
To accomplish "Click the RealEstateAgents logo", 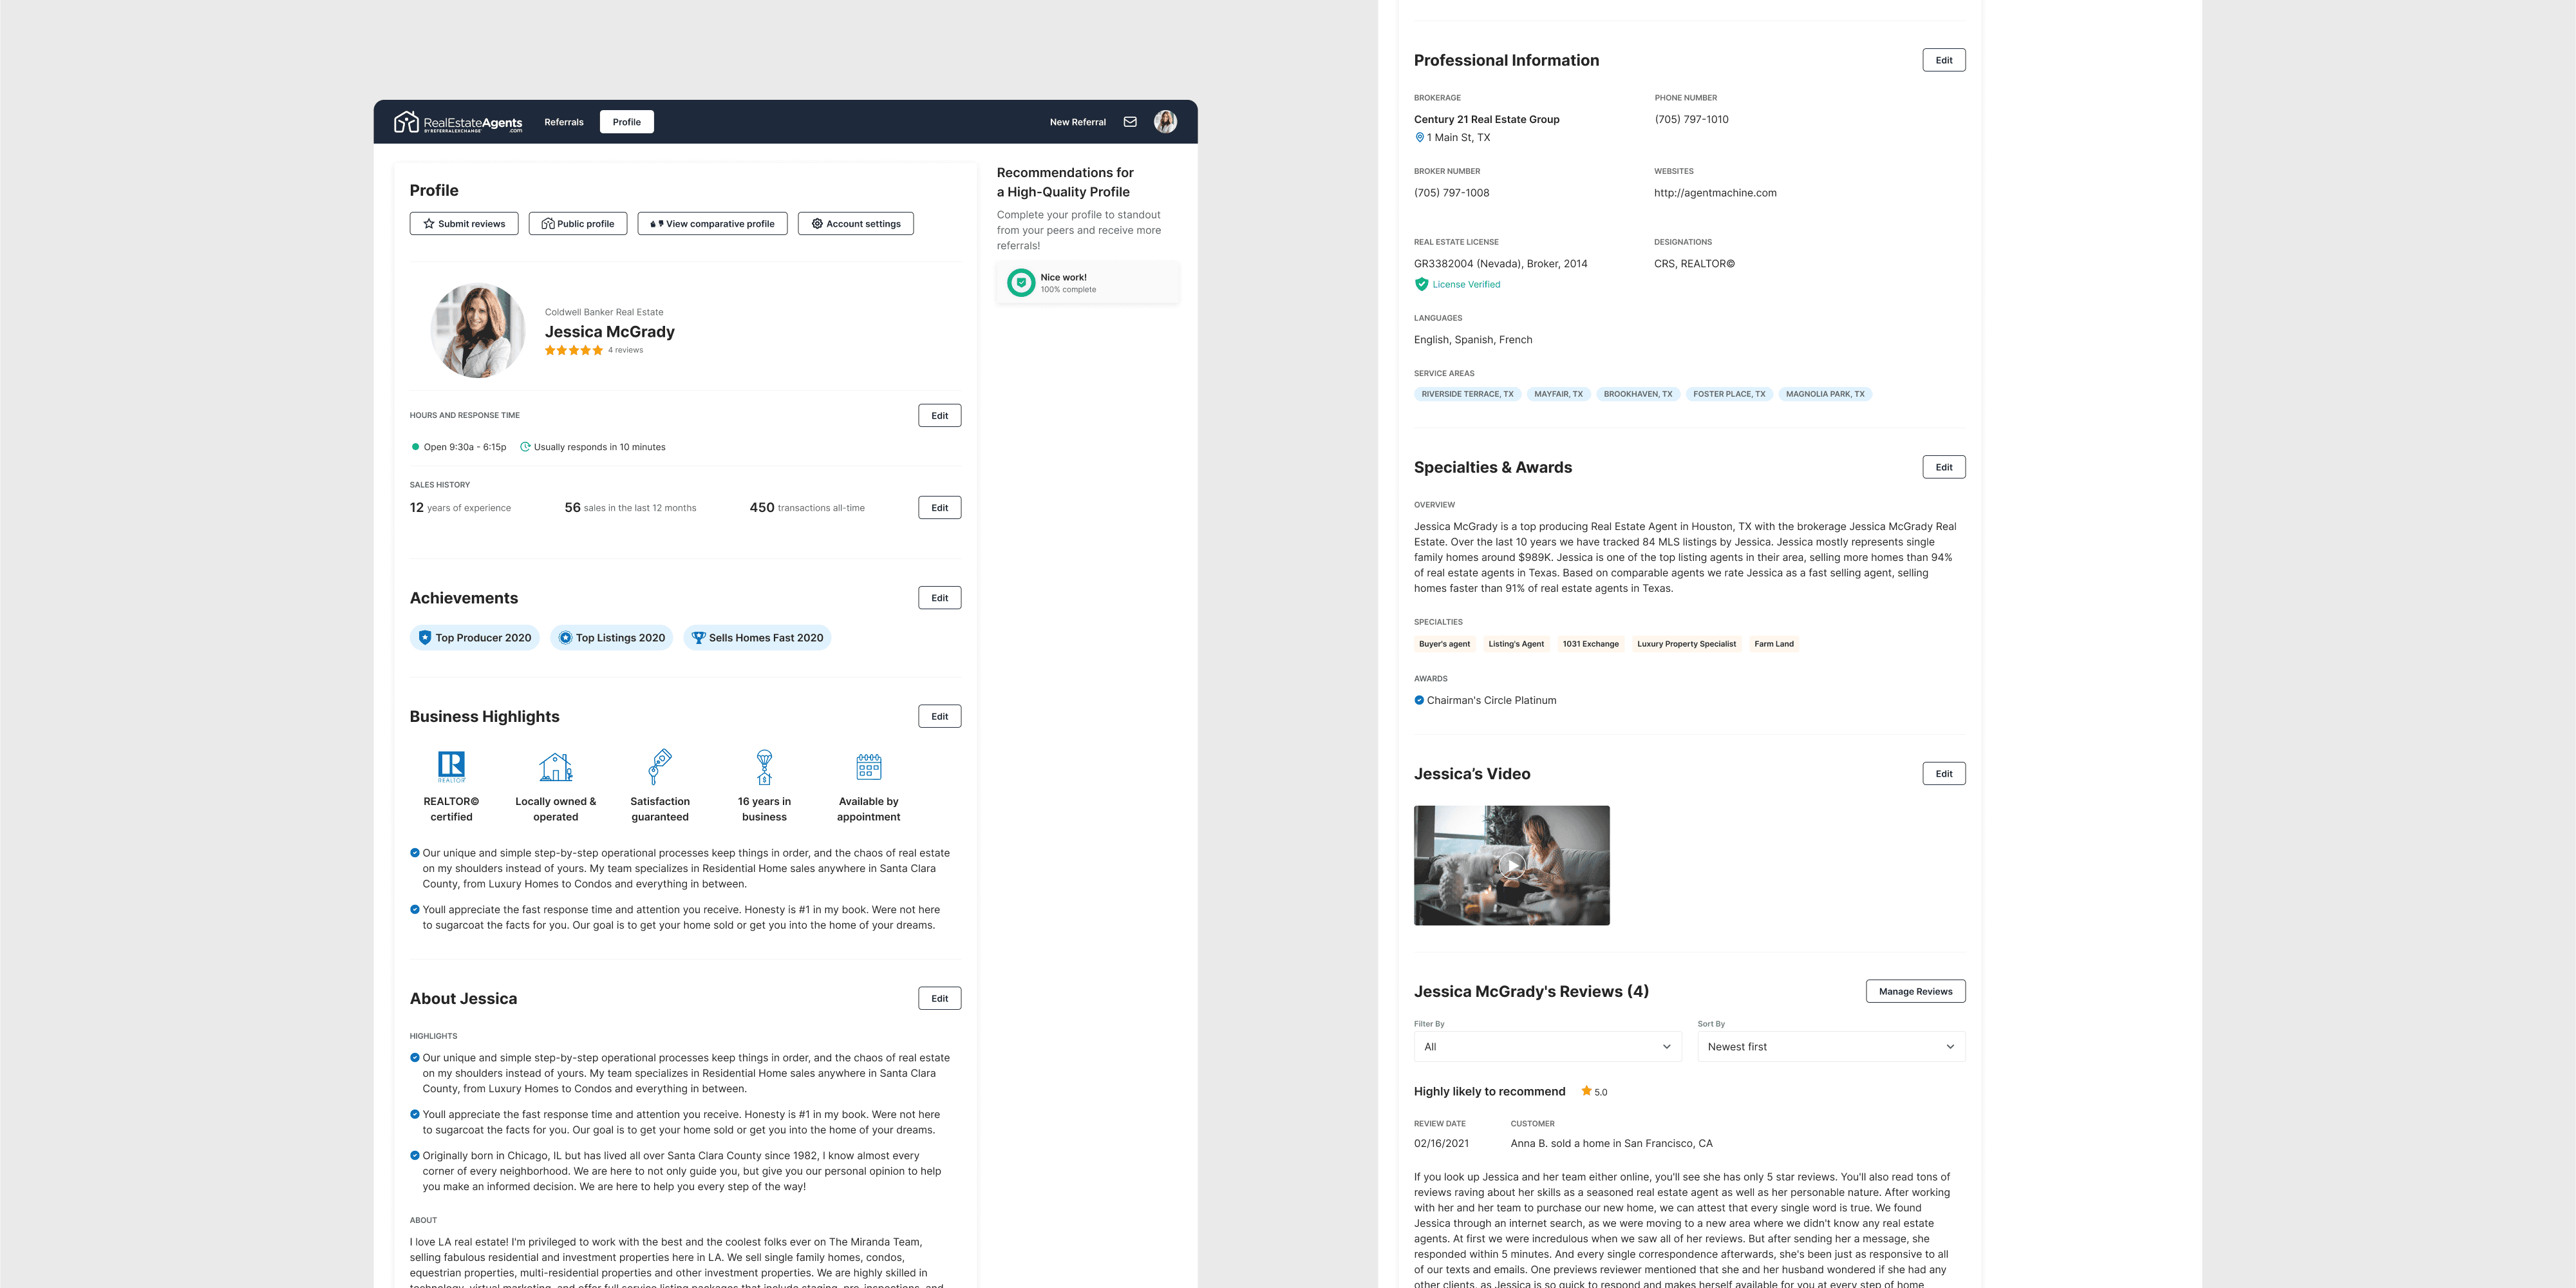I will (458, 122).
